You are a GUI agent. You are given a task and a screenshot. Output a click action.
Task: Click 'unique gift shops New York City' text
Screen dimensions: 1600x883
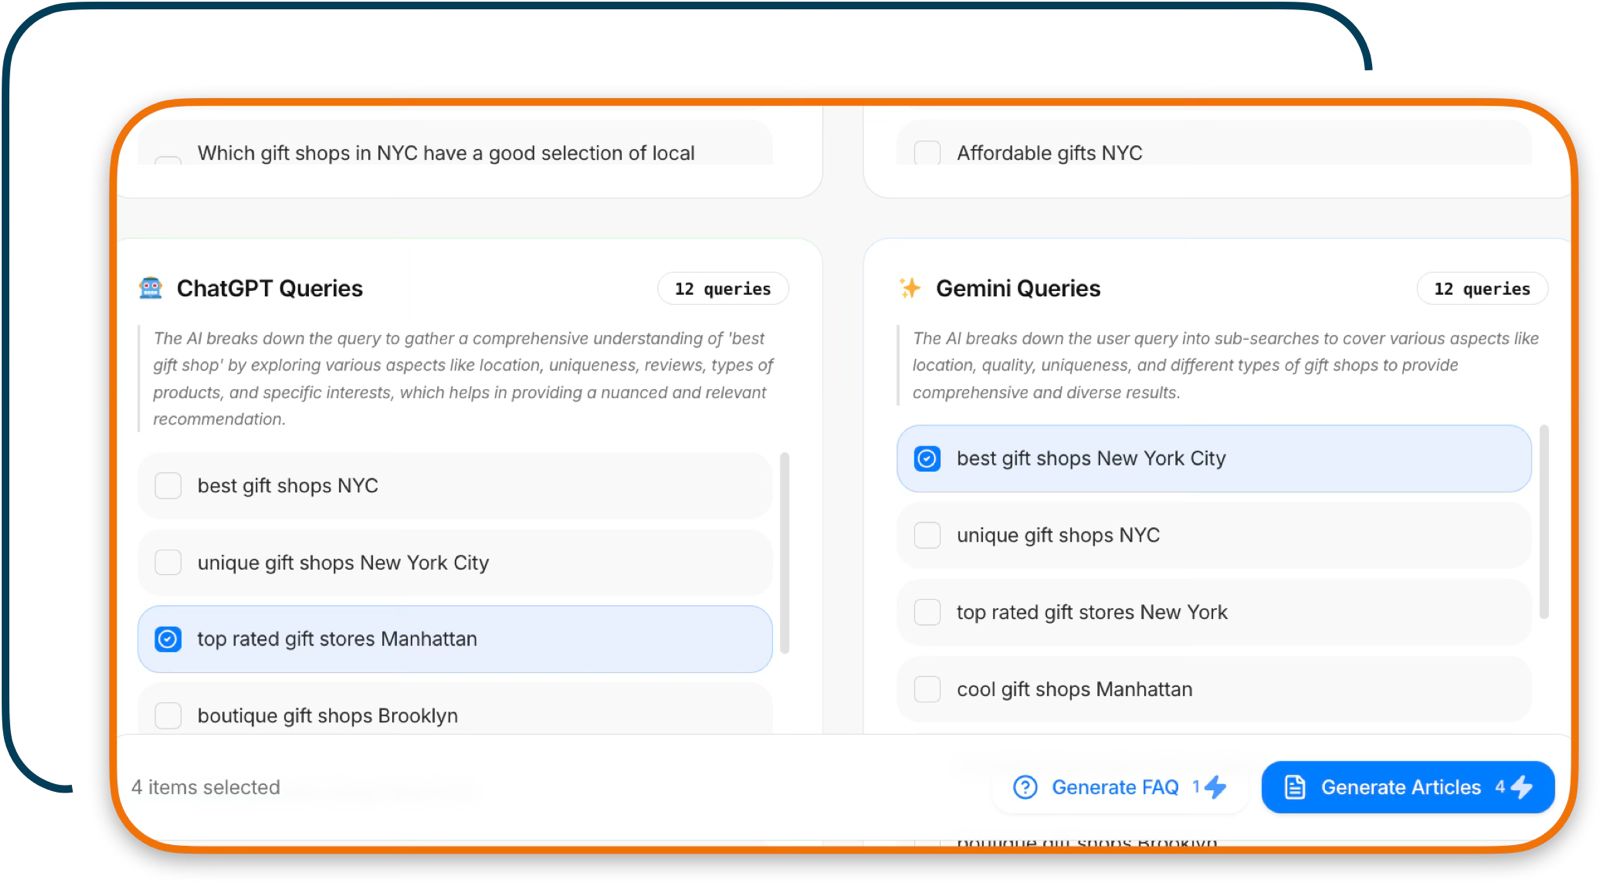click(343, 562)
